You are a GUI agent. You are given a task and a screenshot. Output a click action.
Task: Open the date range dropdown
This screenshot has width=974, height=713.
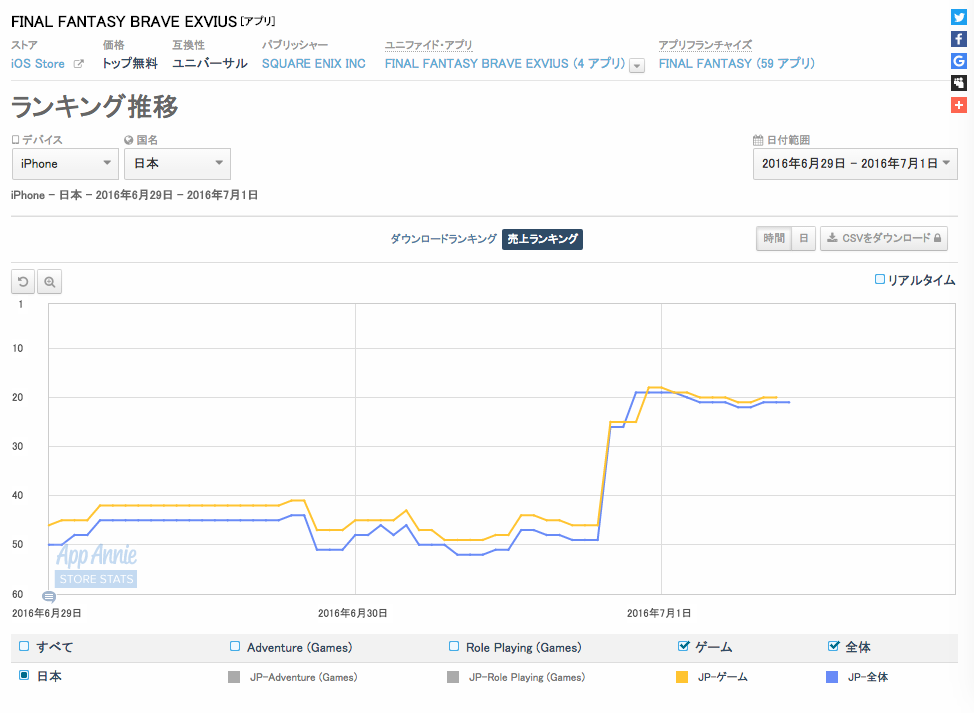click(x=855, y=164)
